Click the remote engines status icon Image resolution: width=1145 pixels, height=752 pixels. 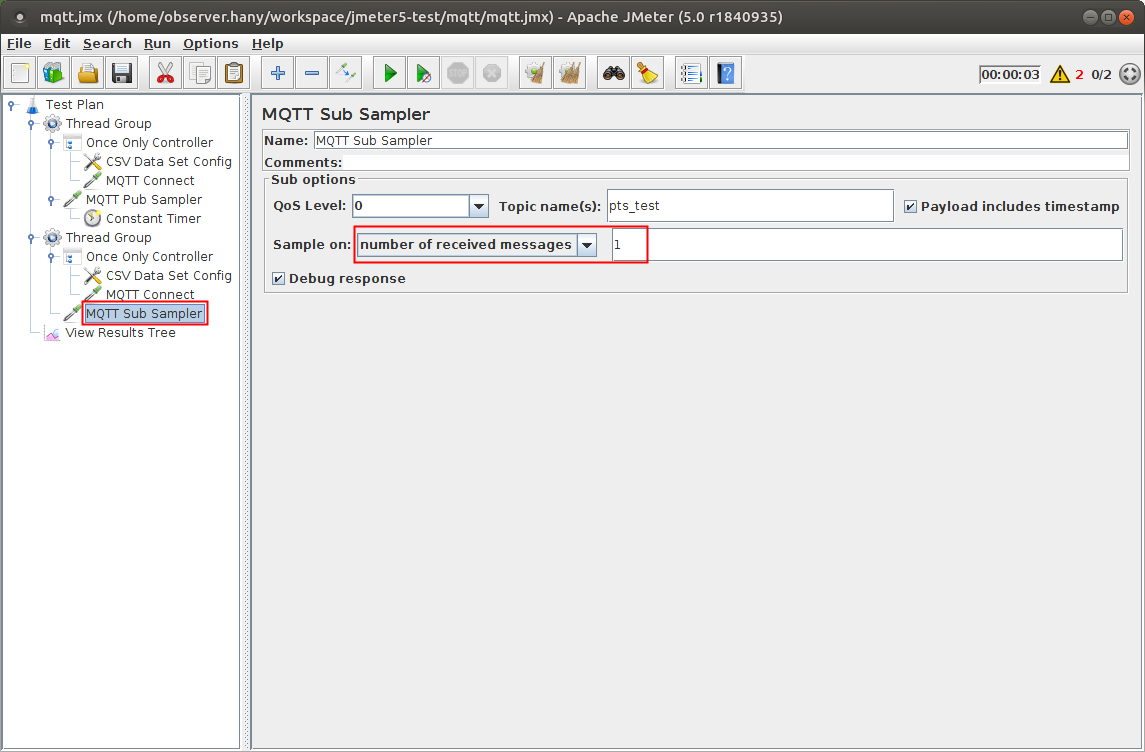(1130, 74)
